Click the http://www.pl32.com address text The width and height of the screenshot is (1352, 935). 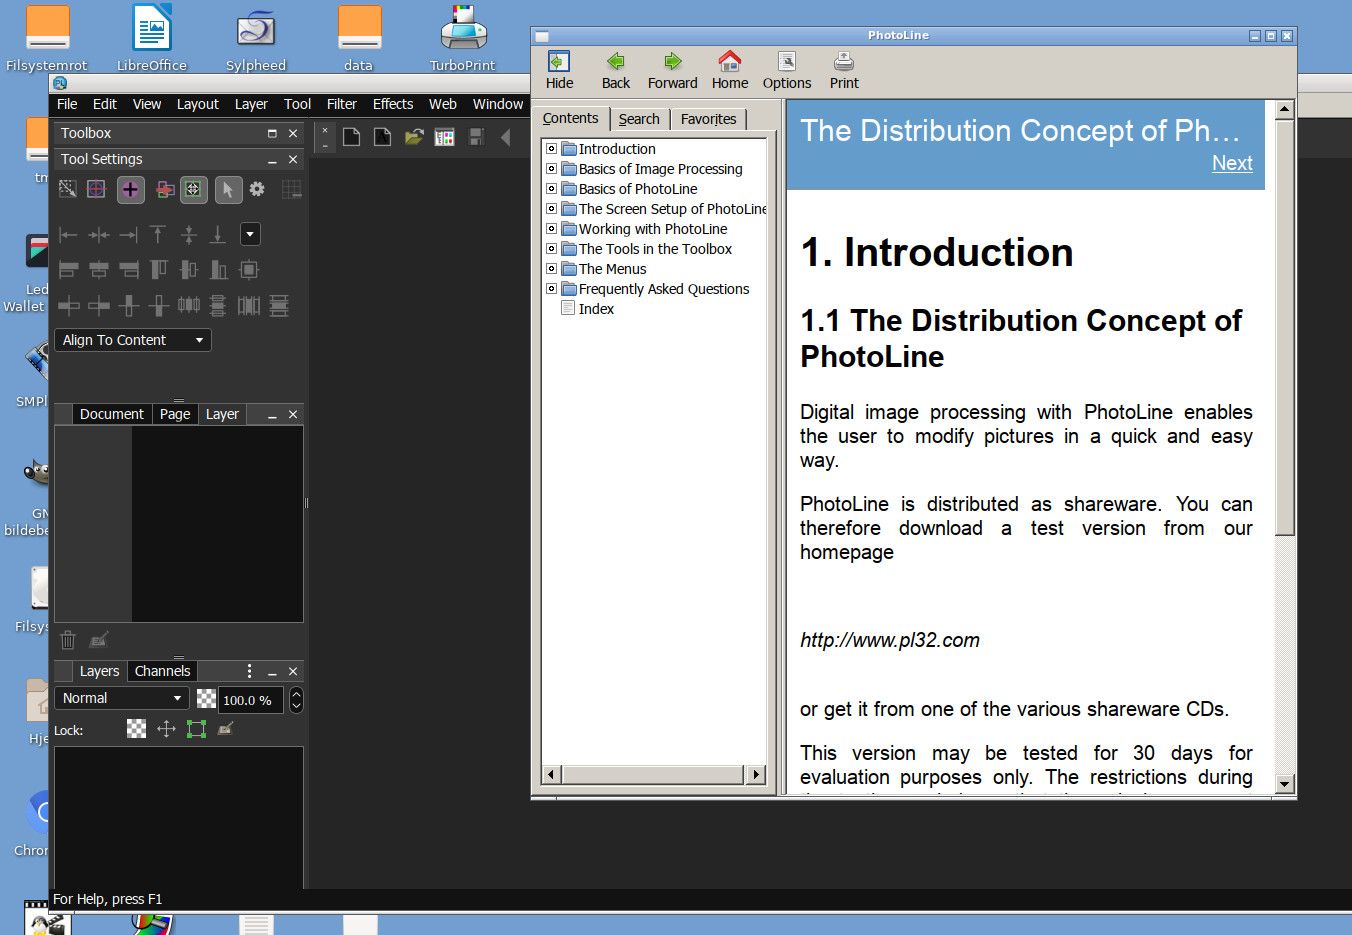pyautogui.click(x=890, y=640)
